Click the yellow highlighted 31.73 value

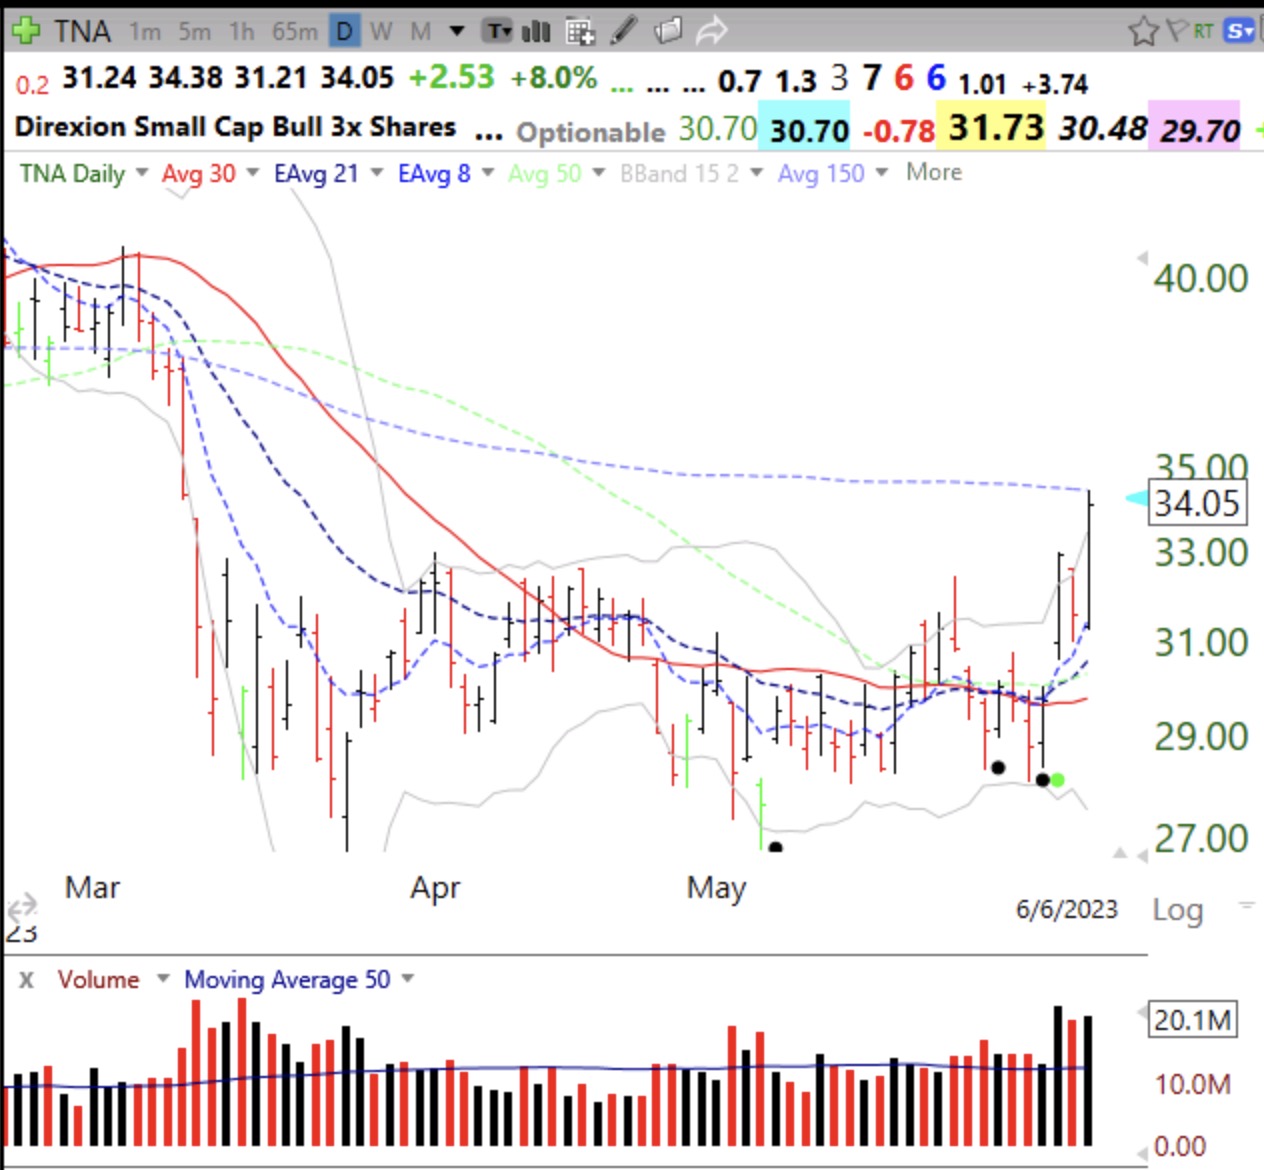(995, 128)
